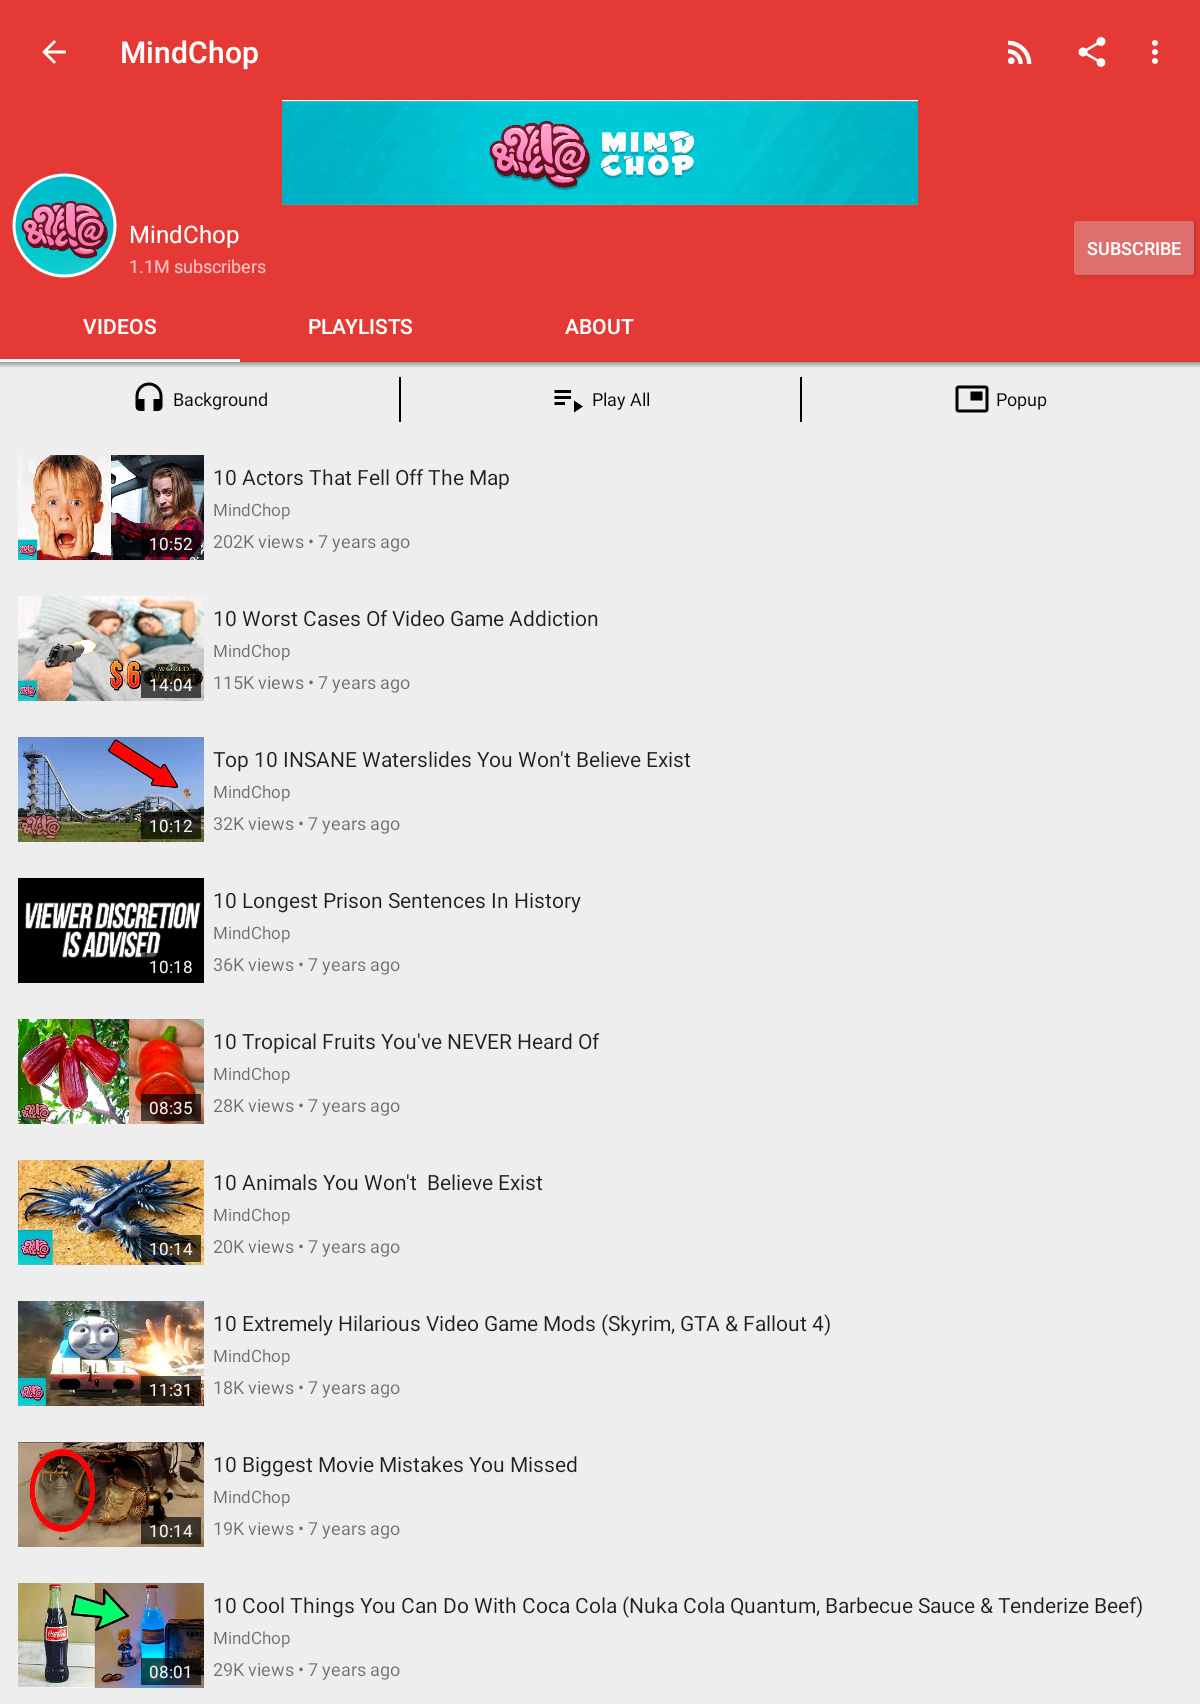This screenshot has width=1200, height=1704.
Task: Open thumbnail for Worst Cases Of Video Game Addiction
Action: [111, 648]
